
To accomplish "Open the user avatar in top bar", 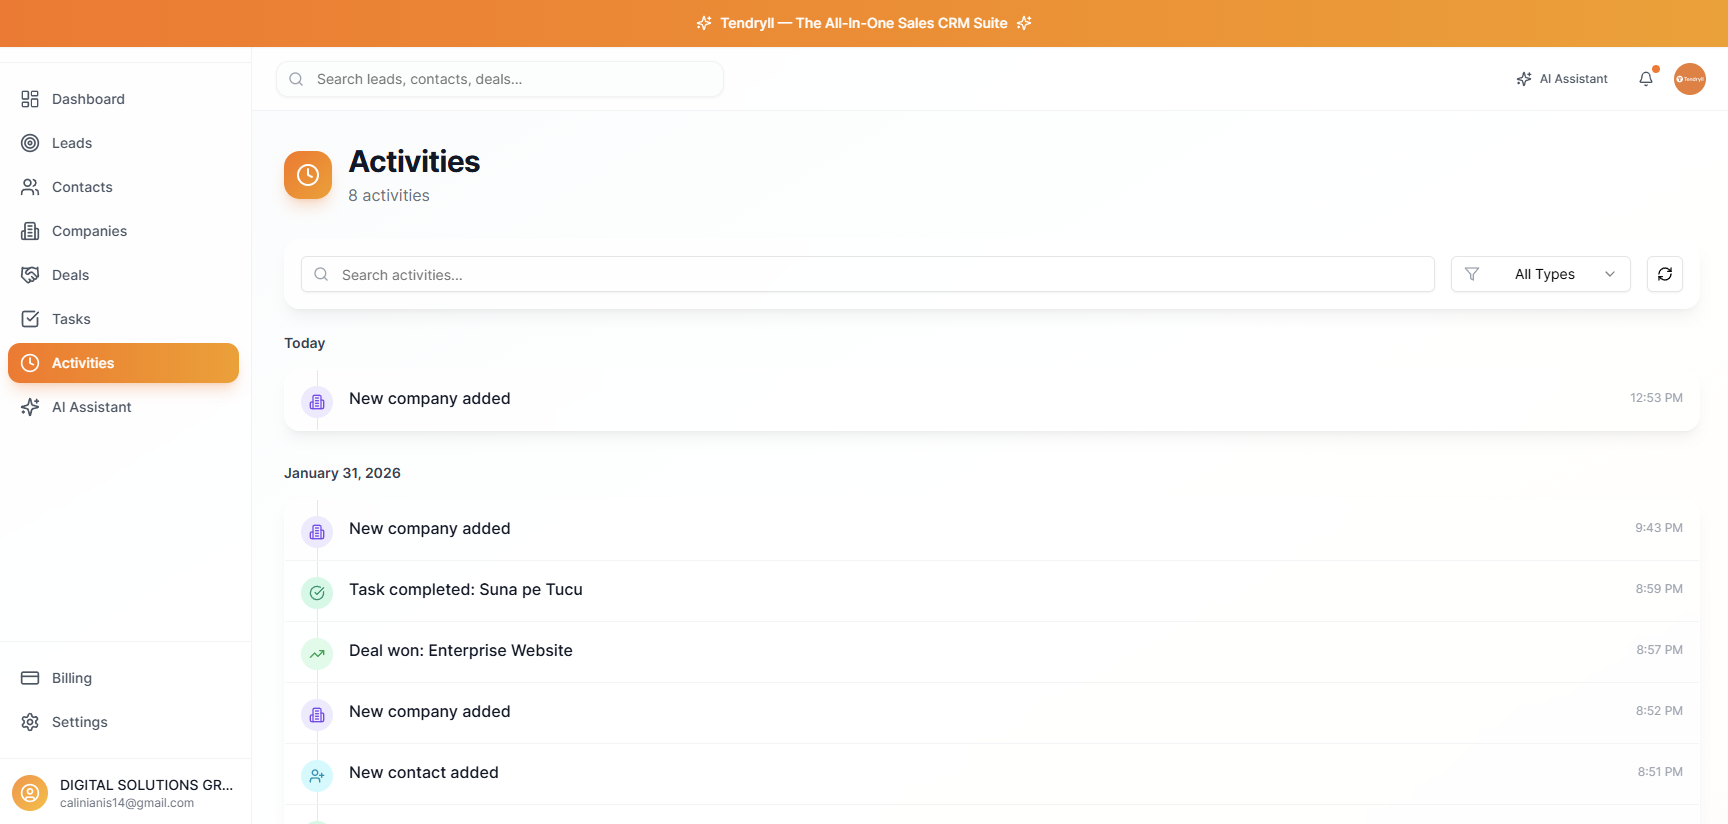I will pyautogui.click(x=1689, y=79).
